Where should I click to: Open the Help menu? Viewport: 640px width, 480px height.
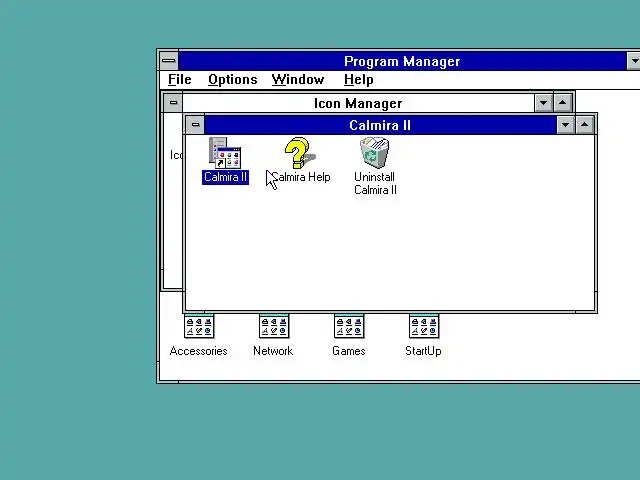tap(358, 79)
